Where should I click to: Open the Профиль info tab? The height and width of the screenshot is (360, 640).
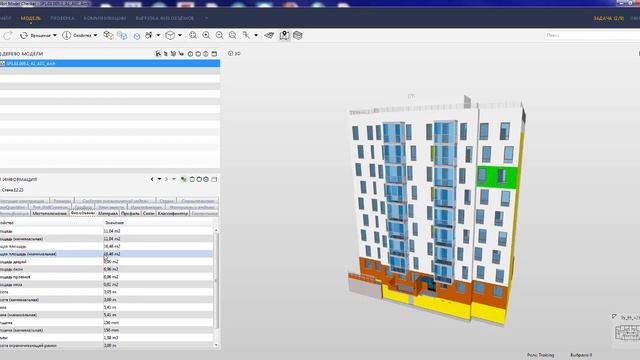pyautogui.click(x=130, y=213)
